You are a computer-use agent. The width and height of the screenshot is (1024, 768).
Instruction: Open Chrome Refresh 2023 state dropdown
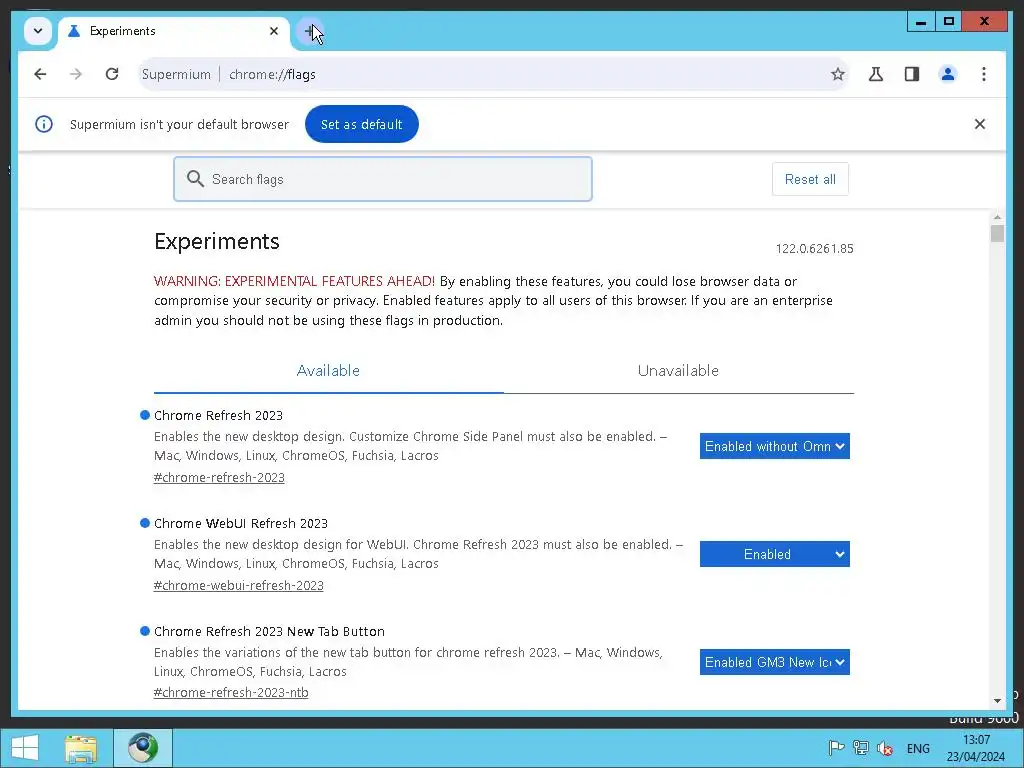click(775, 446)
